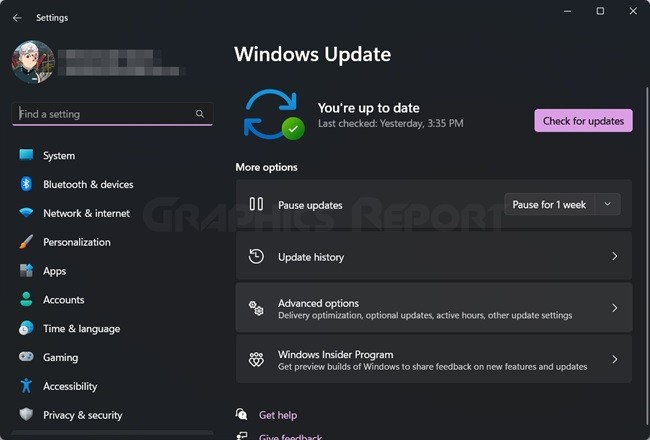The width and height of the screenshot is (650, 440).
Task: Click the Bluetooth icon in sidebar
Action: (26, 184)
